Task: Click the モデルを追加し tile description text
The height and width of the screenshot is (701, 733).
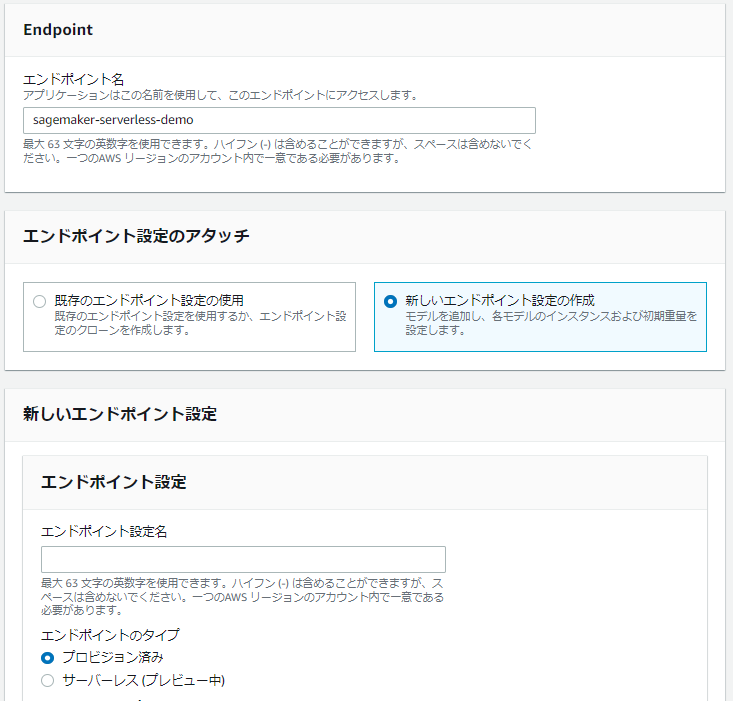Action: coord(550,323)
